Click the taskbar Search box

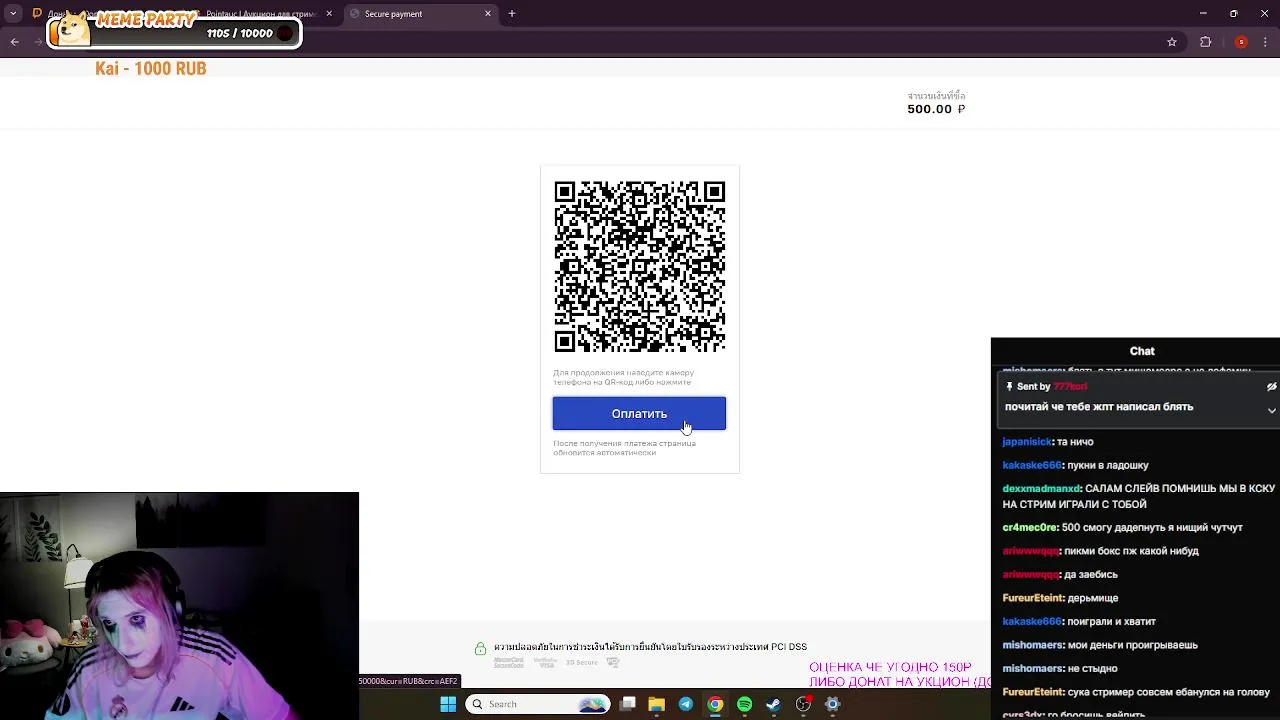tap(539, 704)
